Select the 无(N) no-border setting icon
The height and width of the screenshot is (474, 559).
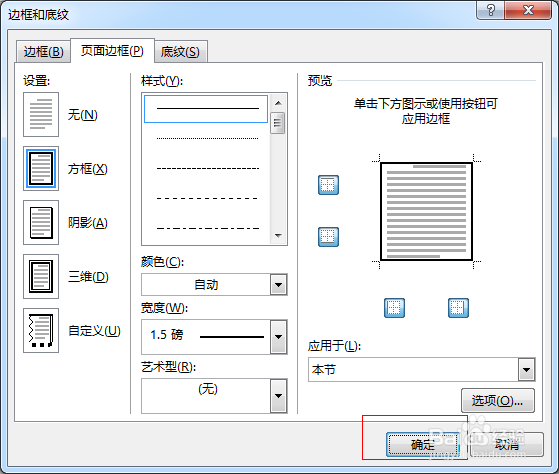pos(41,114)
